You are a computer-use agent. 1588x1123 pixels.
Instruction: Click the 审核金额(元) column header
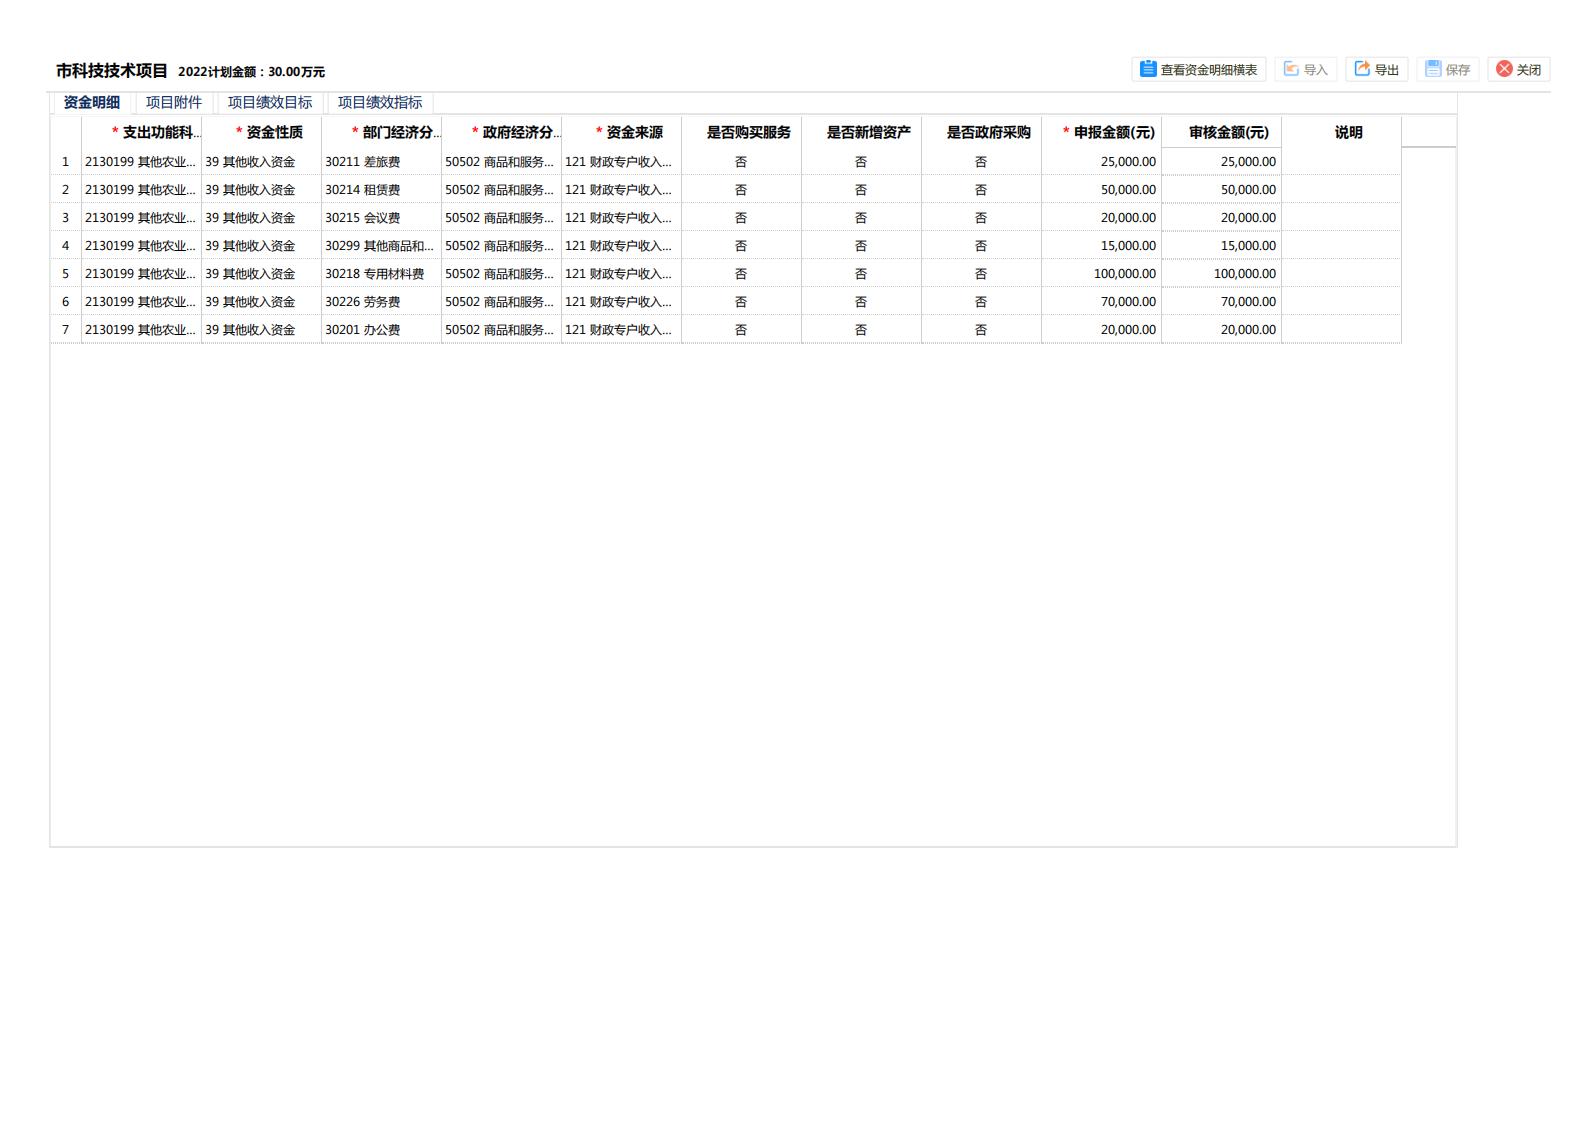pos(1221,132)
